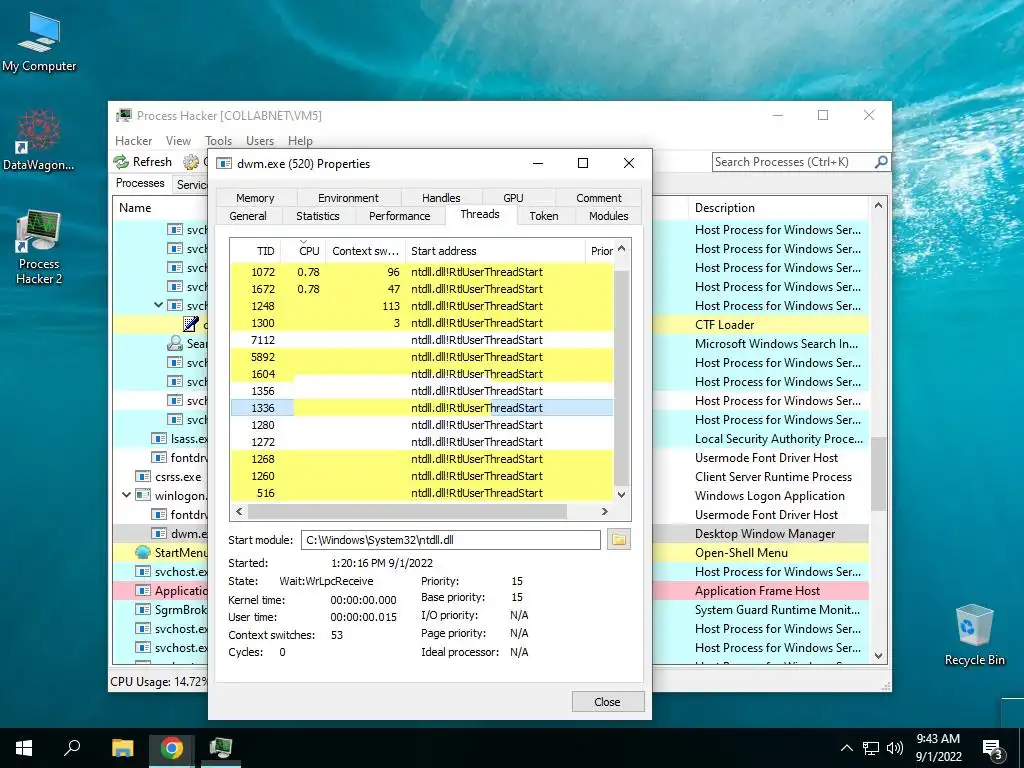Screen dimensions: 1024x768
Task: Switch to the Statistics tab
Action: coord(318,216)
